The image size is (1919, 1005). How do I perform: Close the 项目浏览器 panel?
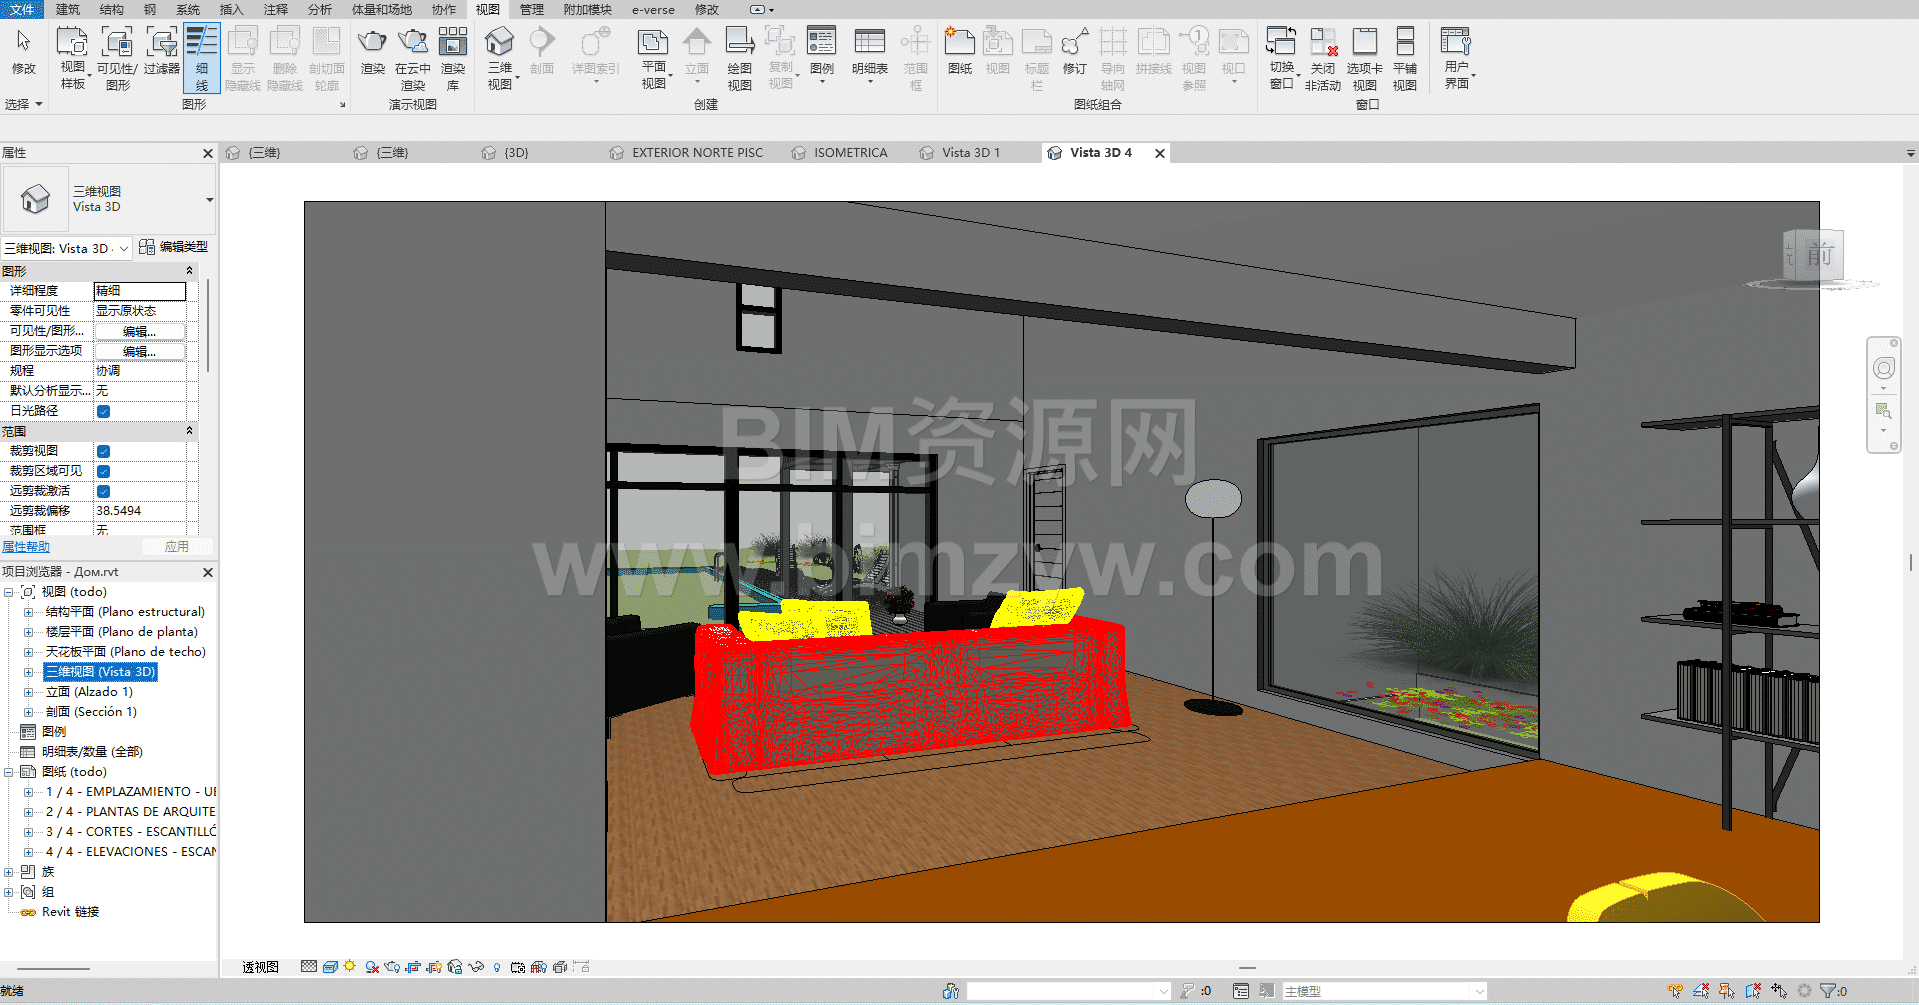(x=208, y=572)
